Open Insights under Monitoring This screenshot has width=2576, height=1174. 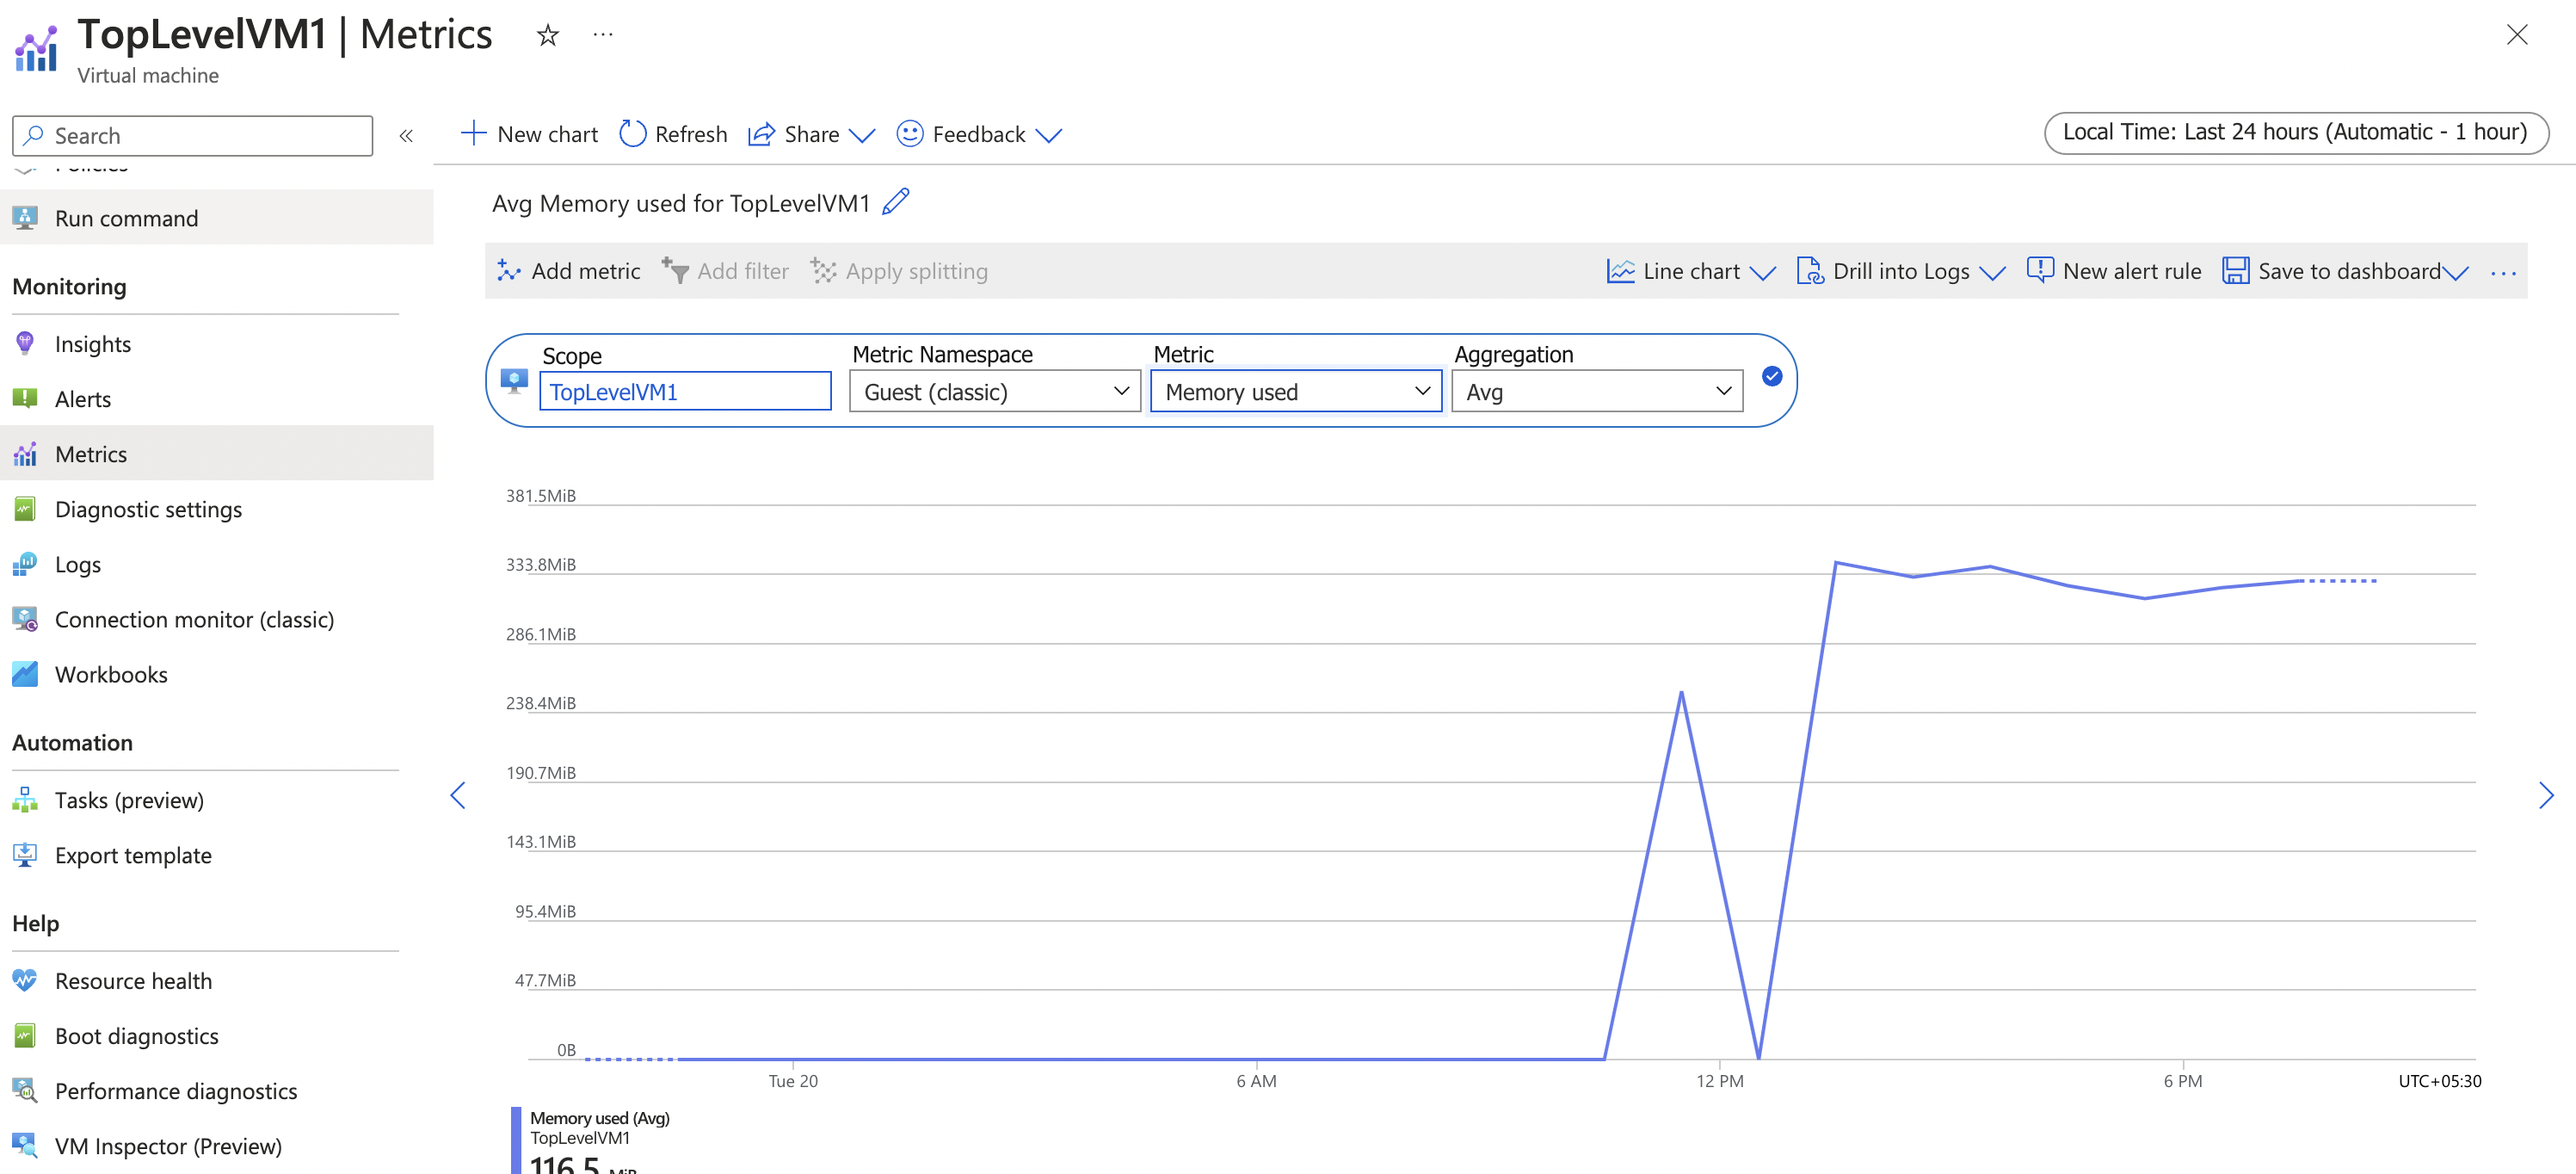93,343
